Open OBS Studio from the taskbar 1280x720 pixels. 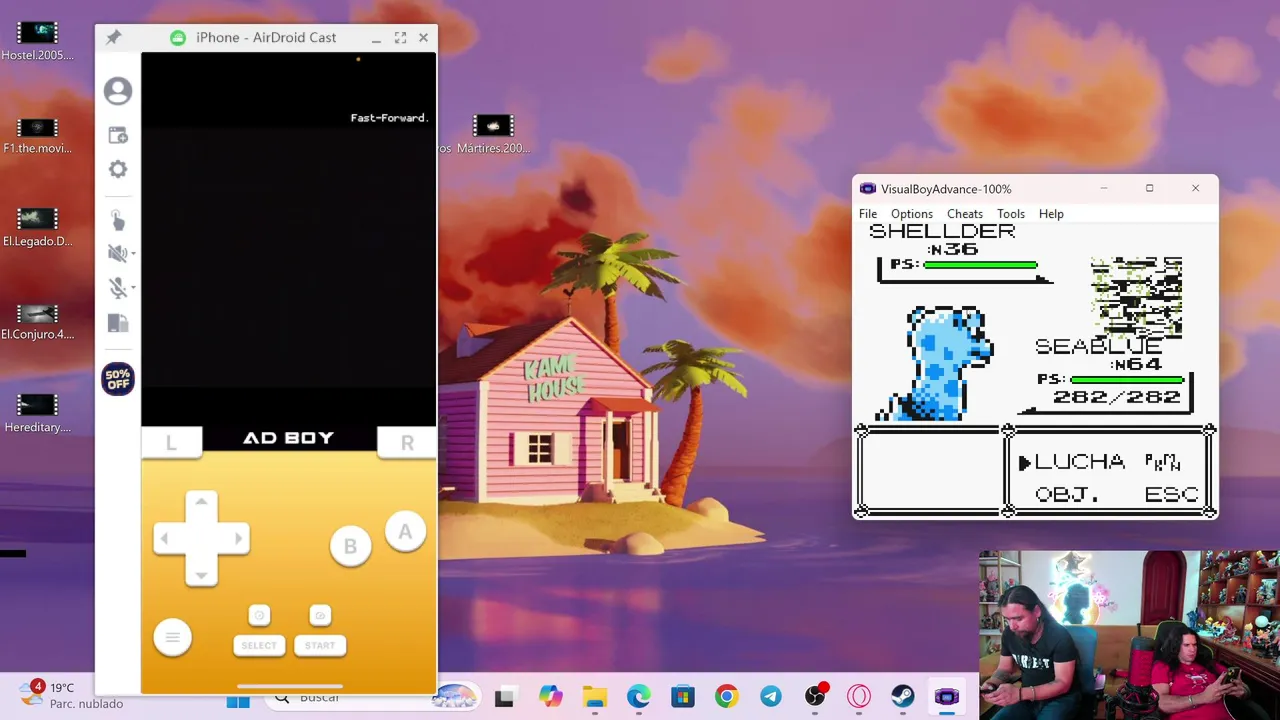click(x=815, y=697)
